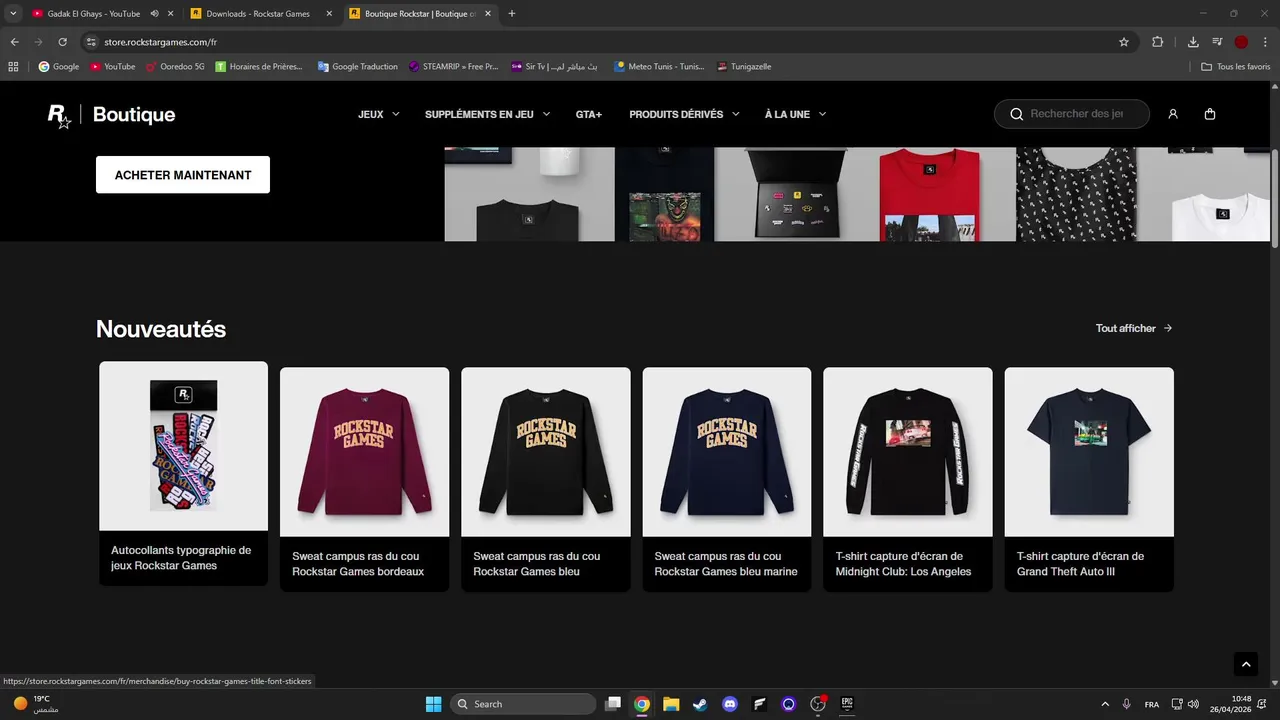
Task: Switch to the Downloads - Rockstar Games tab
Action: (258, 14)
